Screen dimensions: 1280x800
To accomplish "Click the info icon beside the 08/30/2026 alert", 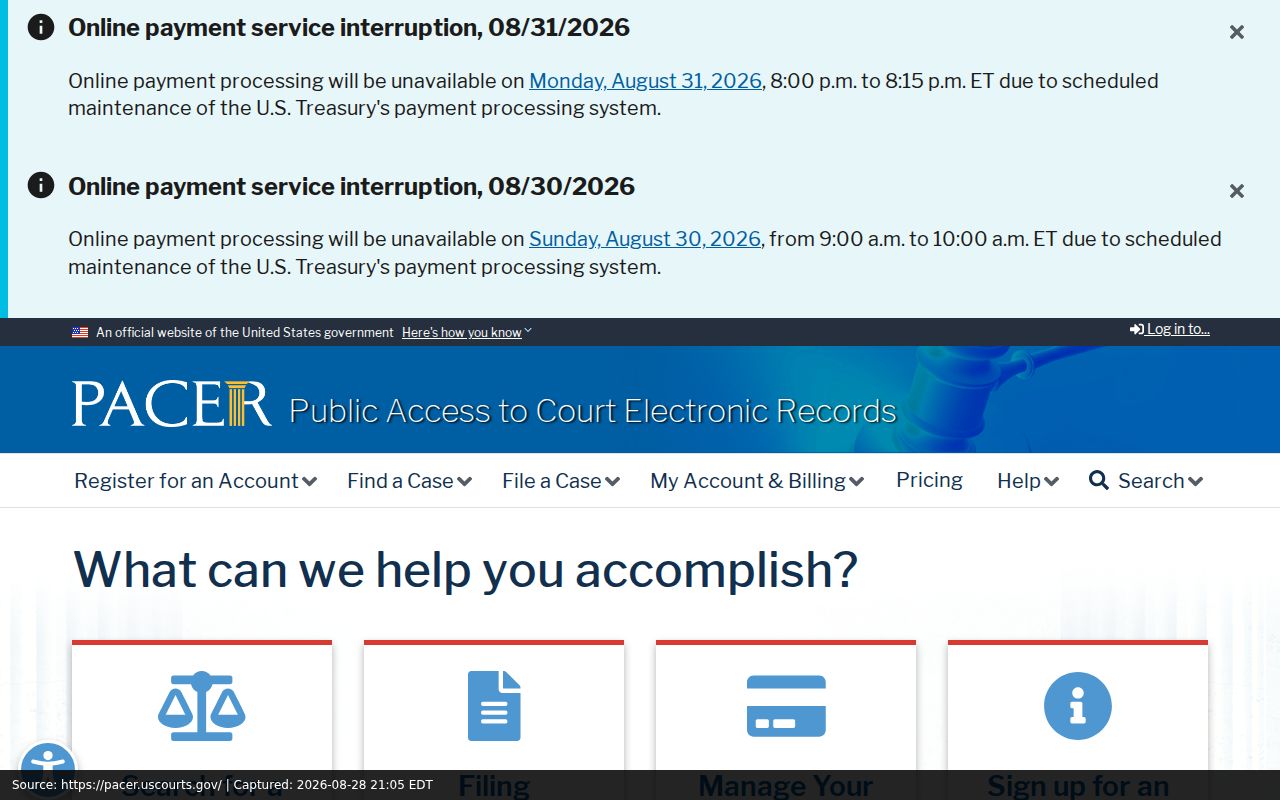I will tap(41, 185).
